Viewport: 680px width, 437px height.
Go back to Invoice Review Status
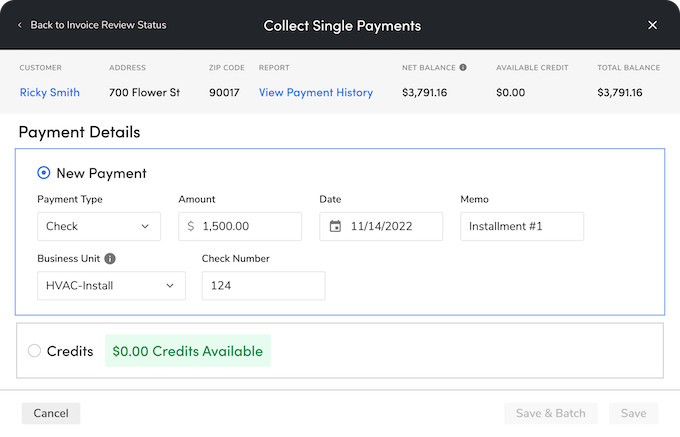click(98, 25)
